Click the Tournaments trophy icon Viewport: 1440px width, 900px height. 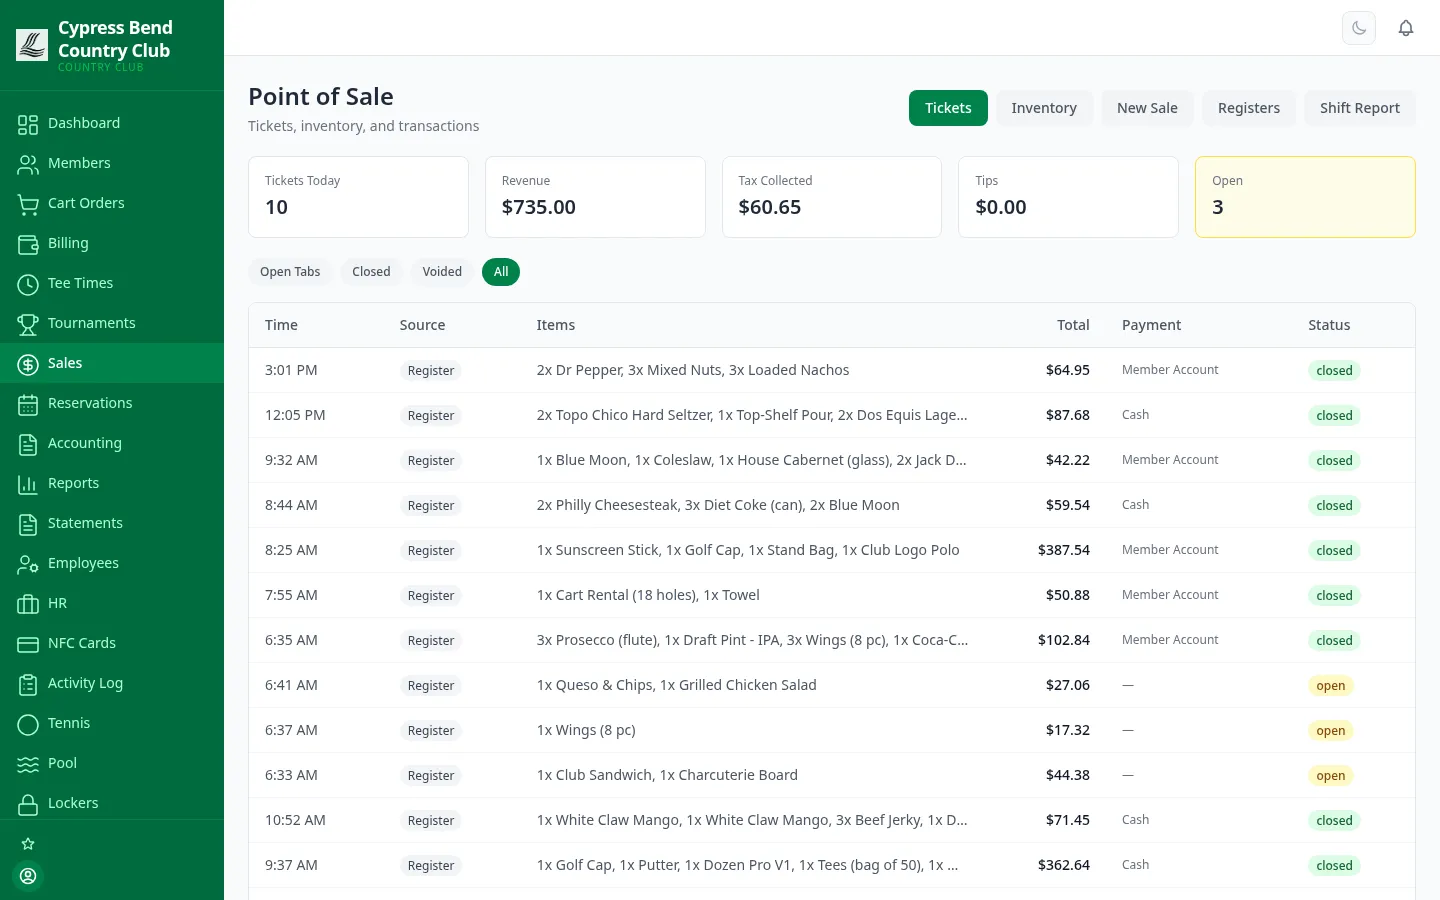pyautogui.click(x=28, y=324)
